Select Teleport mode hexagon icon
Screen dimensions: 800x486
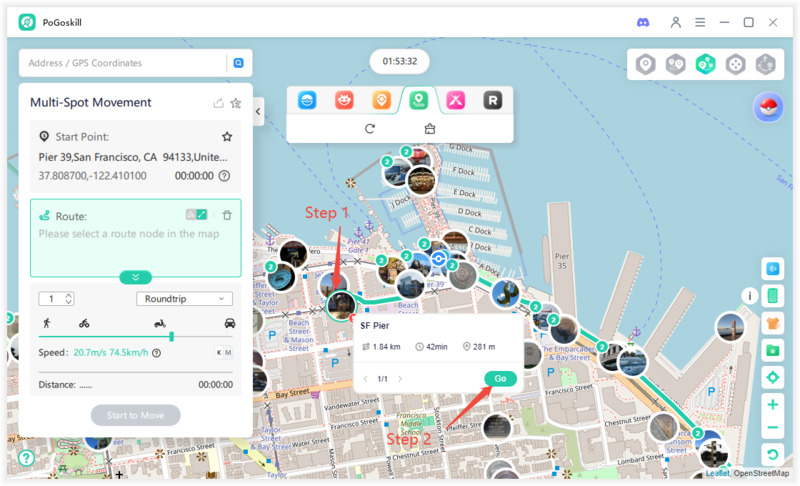(645, 64)
